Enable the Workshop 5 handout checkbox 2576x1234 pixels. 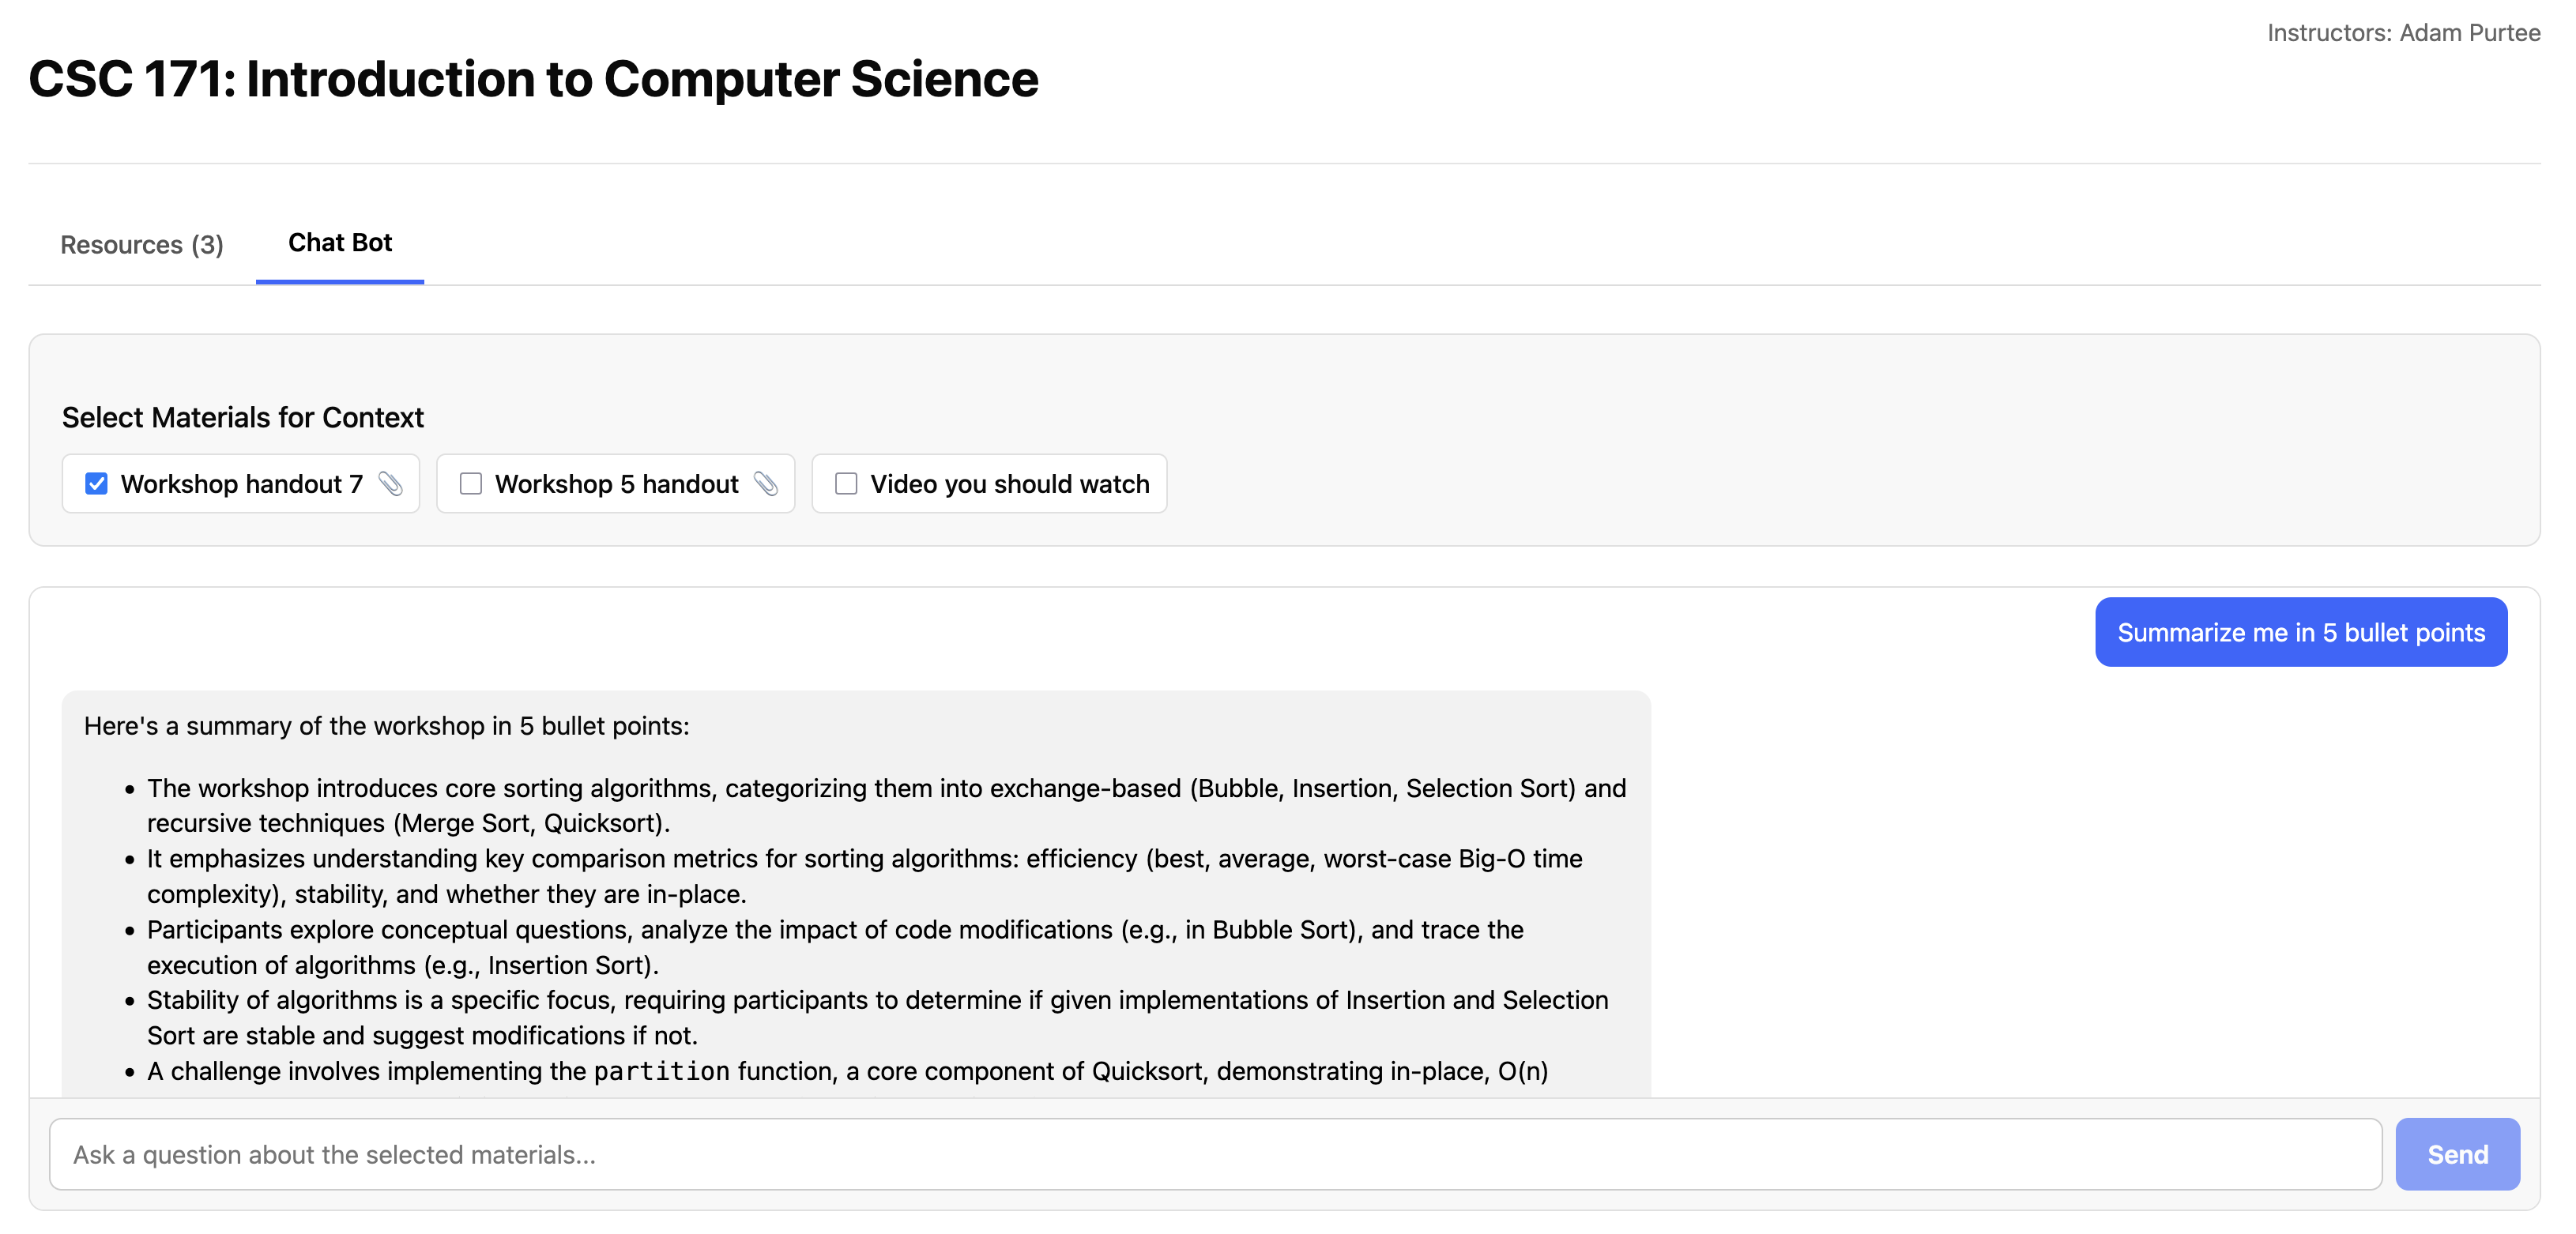click(x=470, y=484)
